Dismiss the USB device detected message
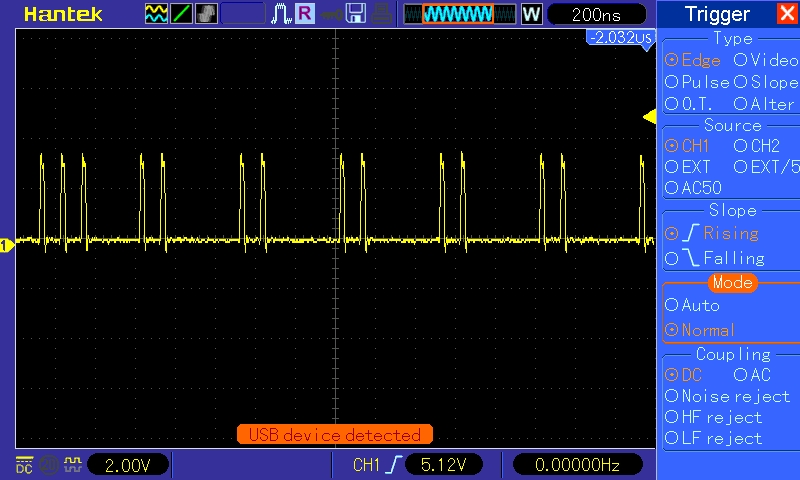This screenshot has height=480, width=800. click(335, 435)
